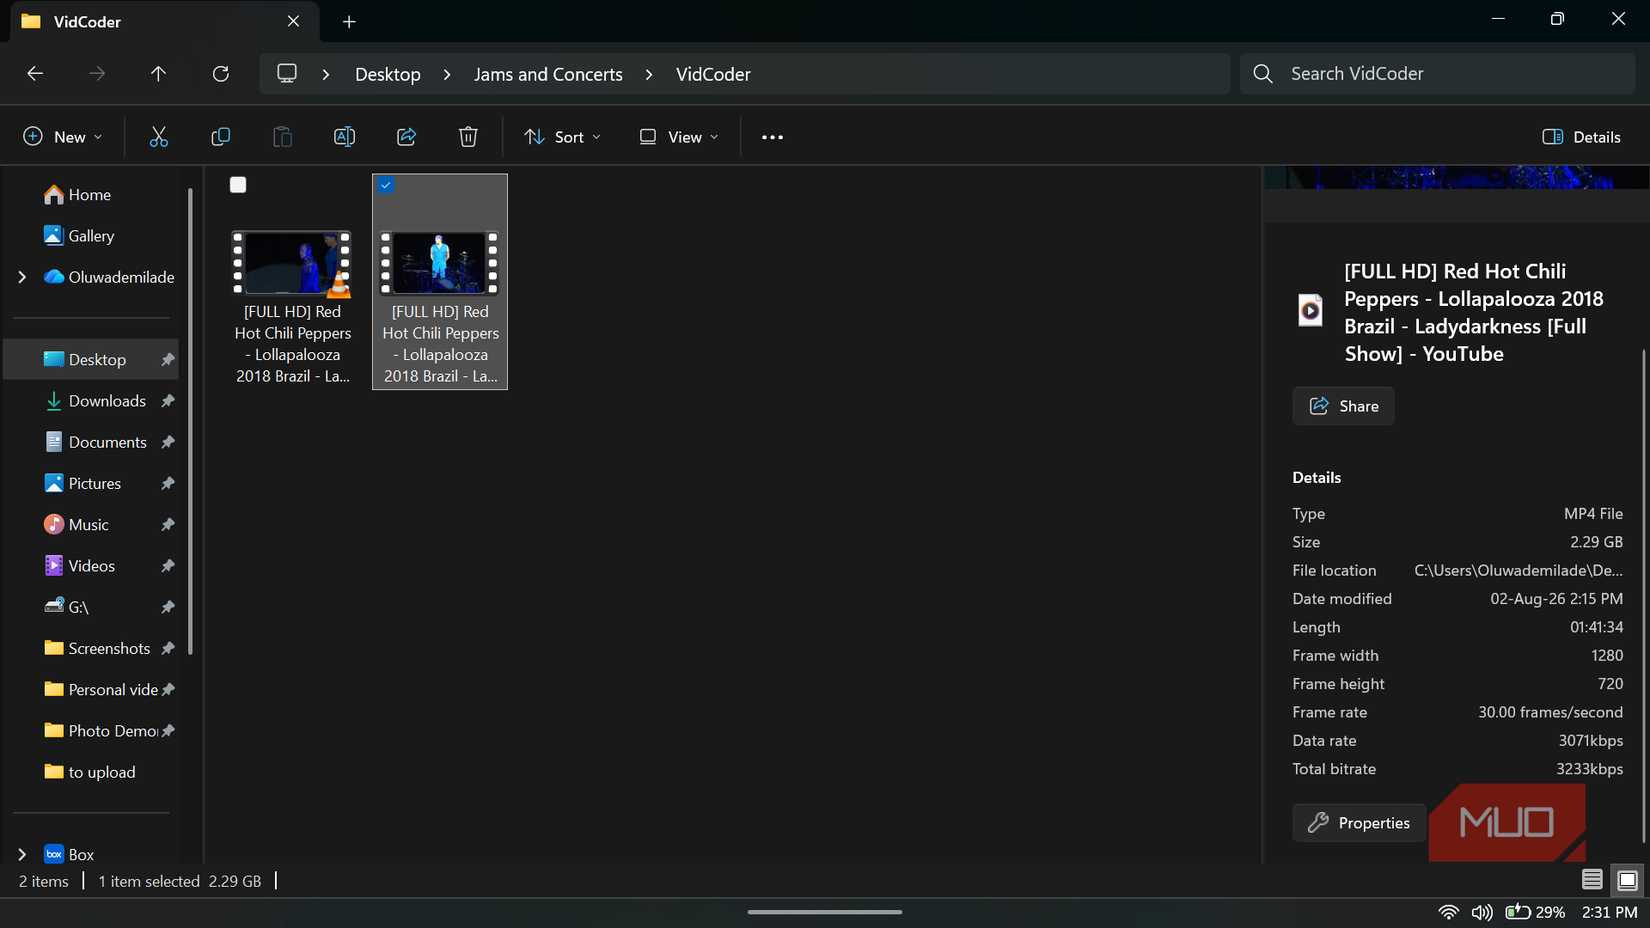Switch to details list view icon in status bar
Screen dimensions: 1650x928
[1592, 880]
